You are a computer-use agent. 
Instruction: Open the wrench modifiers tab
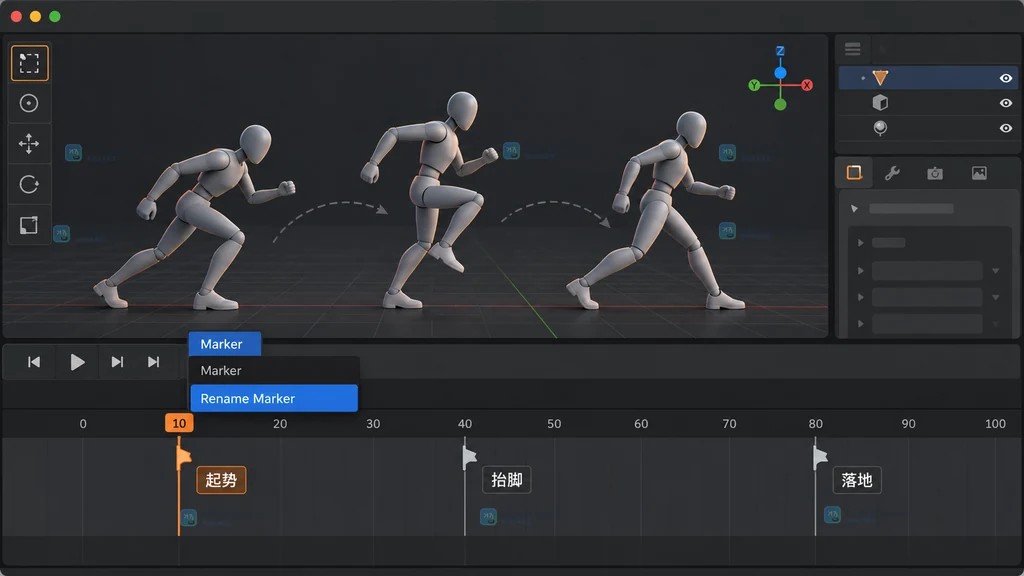click(x=892, y=173)
